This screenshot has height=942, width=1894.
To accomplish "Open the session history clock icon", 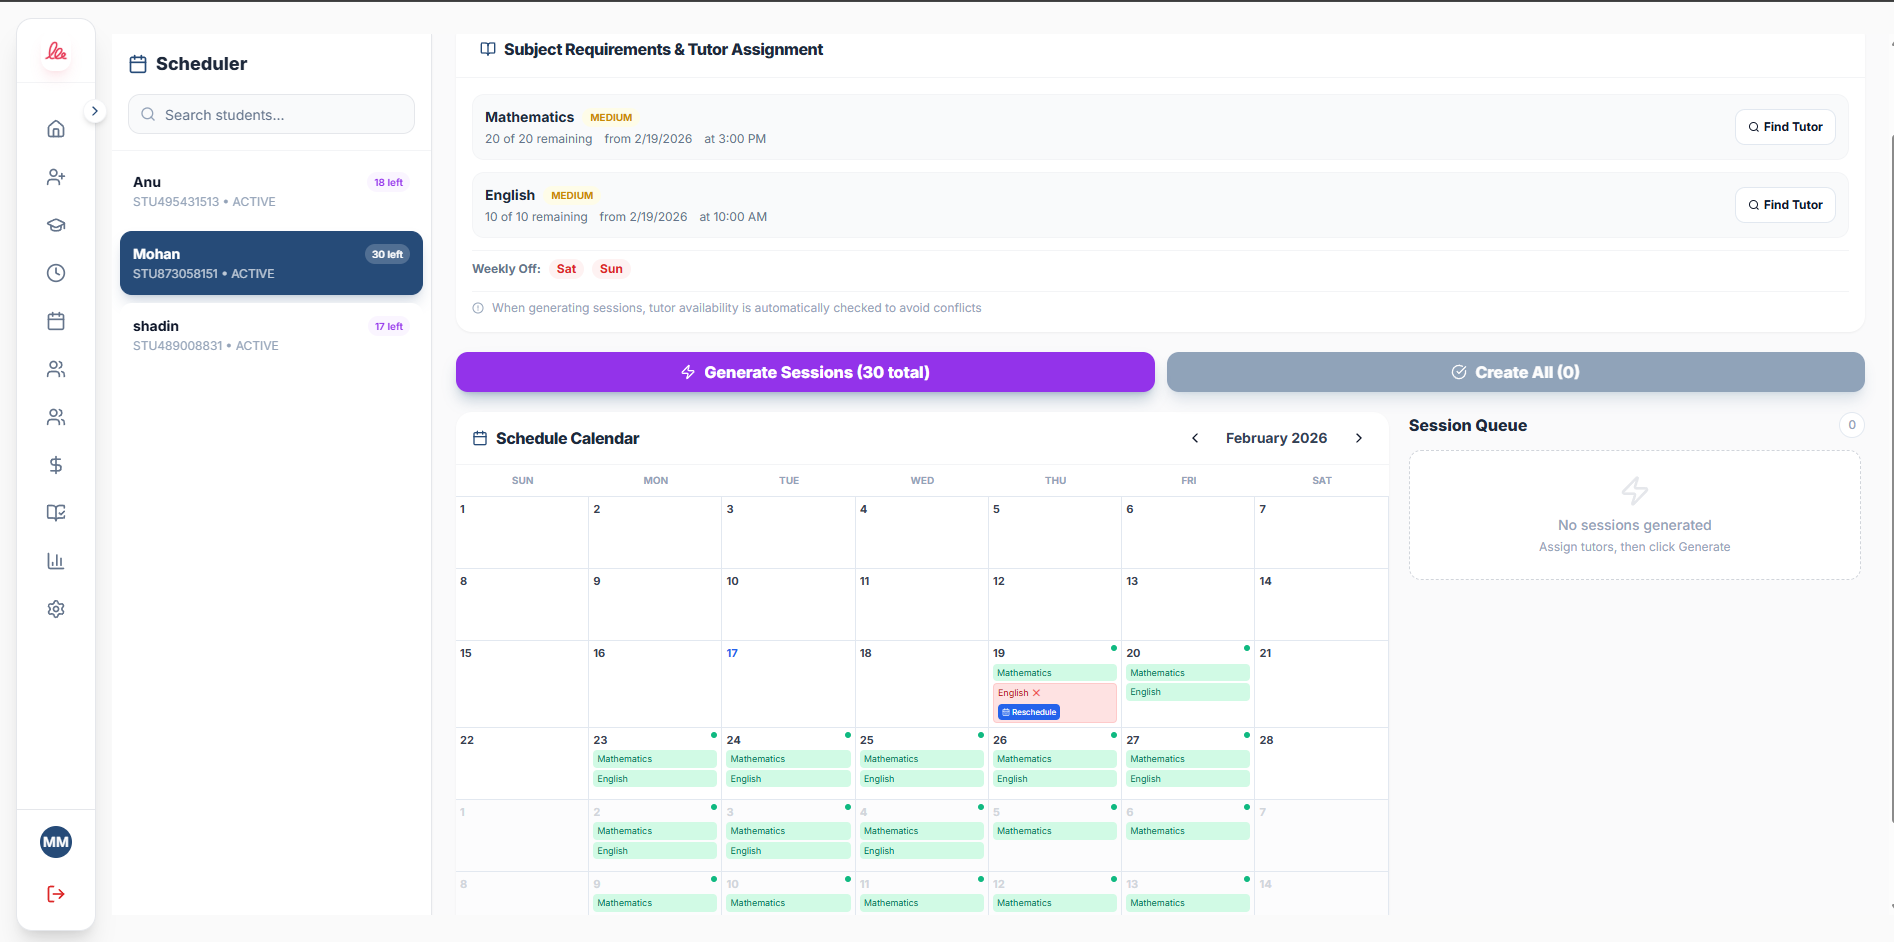I will click(56, 272).
